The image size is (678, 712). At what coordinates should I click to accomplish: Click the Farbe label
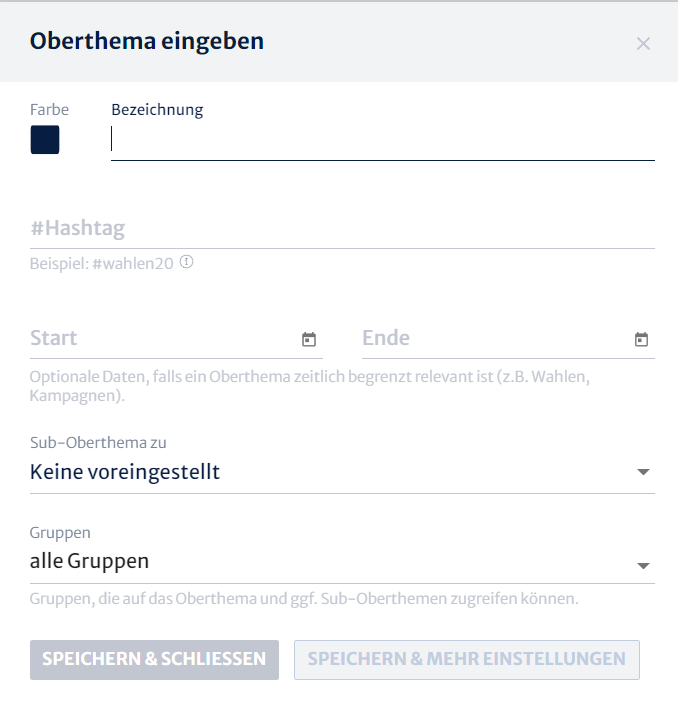(49, 110)
